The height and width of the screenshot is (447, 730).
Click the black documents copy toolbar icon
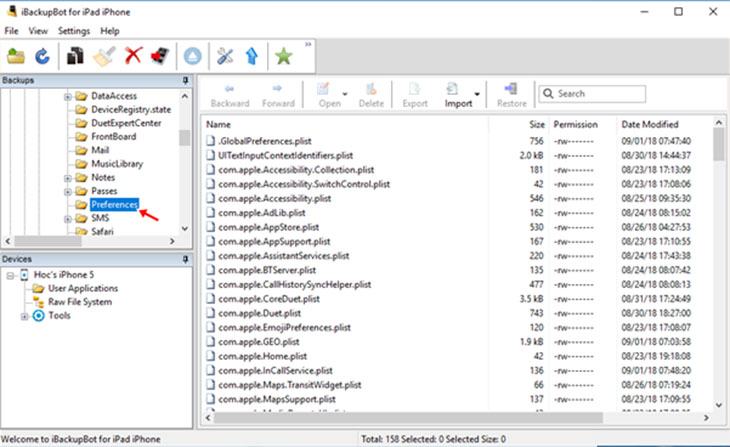tap(75, 56)
